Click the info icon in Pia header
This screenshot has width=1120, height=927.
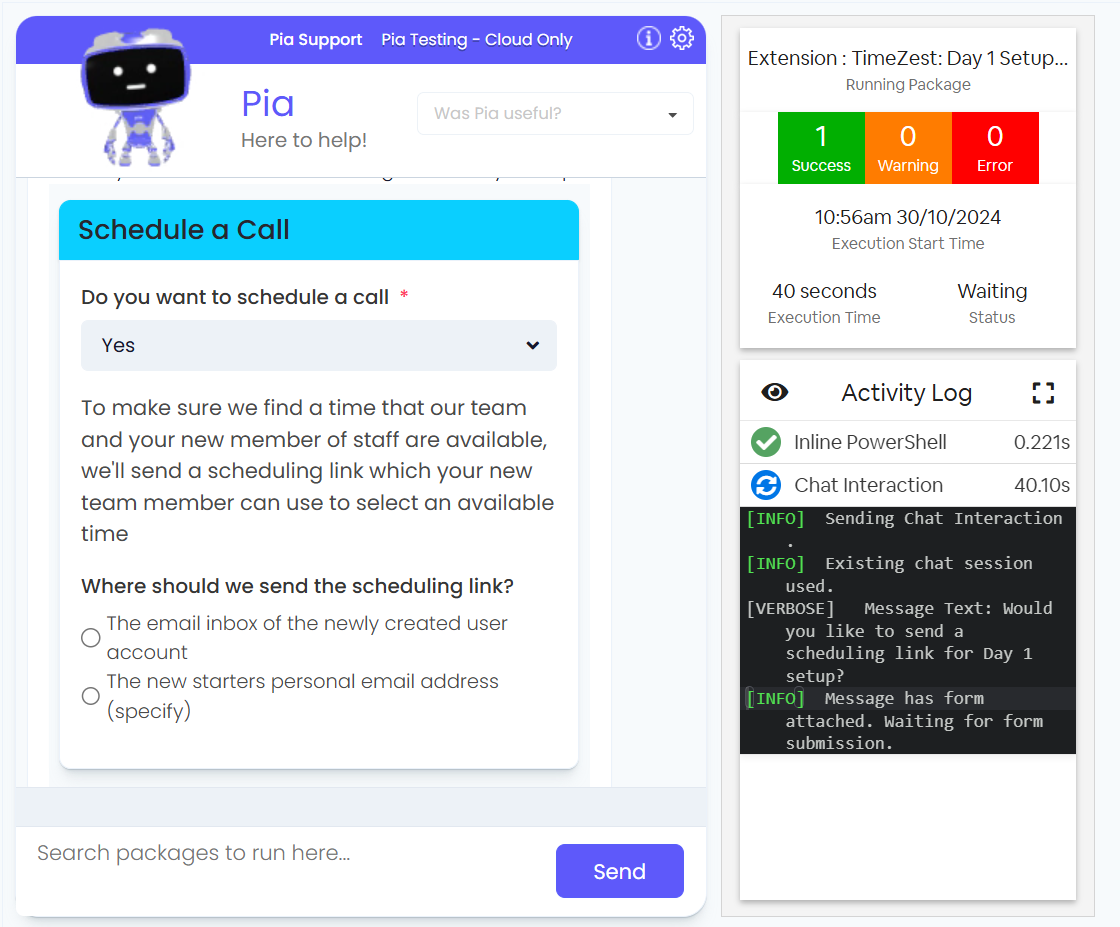pyautogui.click(x=649, y=38)
